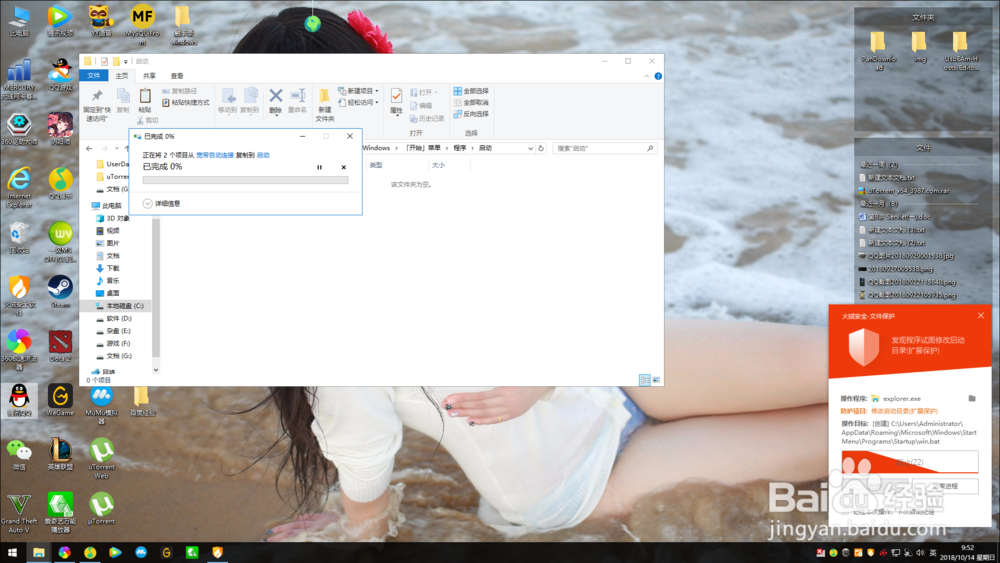Click 程序 breadcrumb in address bar
The image size is (1000, 563).
point(460,148)
